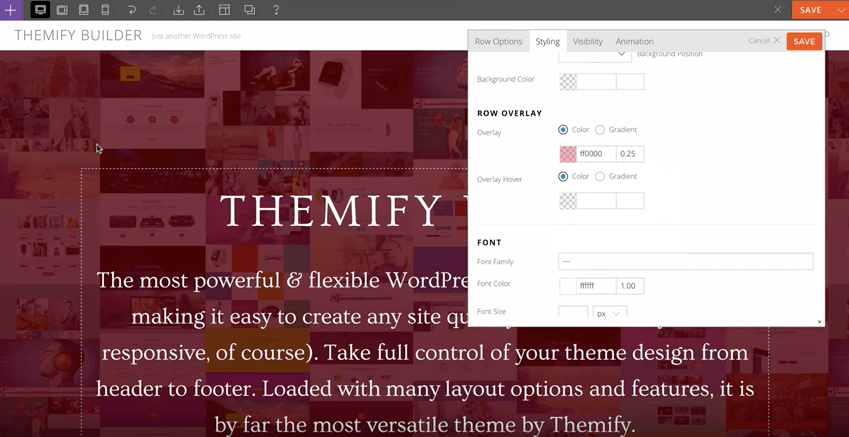Open the help question mark icon
849x437 pixels.
tap(276, 10)
